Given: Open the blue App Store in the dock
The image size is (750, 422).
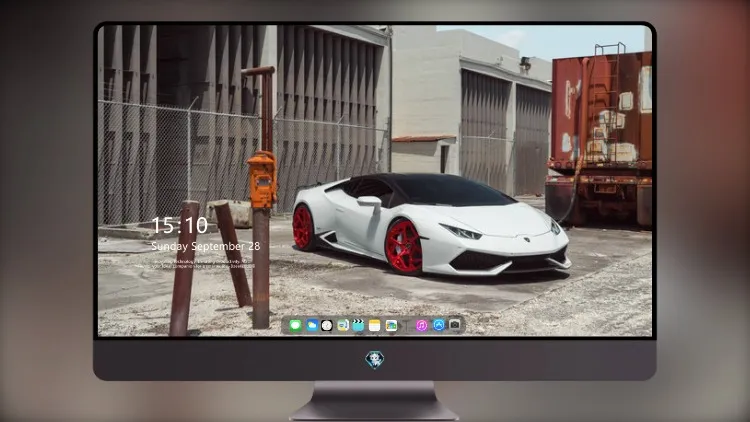Looking at the screenshot, I should pyautogui.click(x=439, y=325).
